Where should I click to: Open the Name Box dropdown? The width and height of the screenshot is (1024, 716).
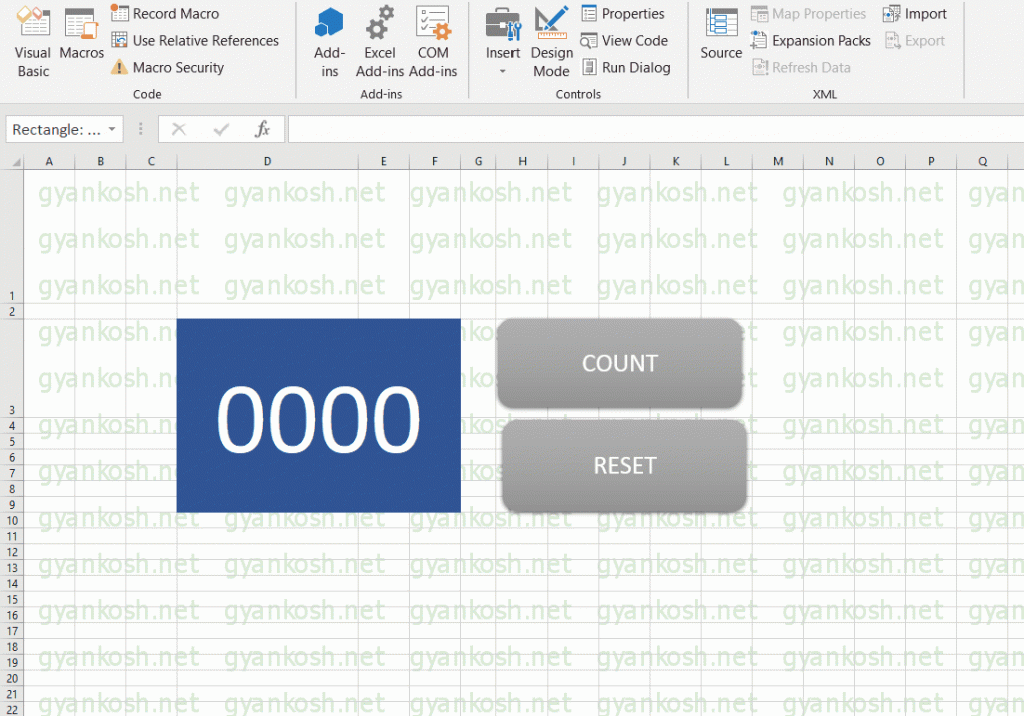click(x=111, y=129)
